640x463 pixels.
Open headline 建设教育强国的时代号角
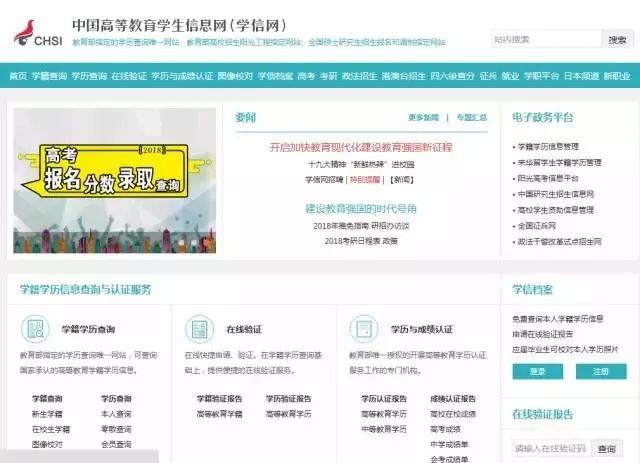361,209
